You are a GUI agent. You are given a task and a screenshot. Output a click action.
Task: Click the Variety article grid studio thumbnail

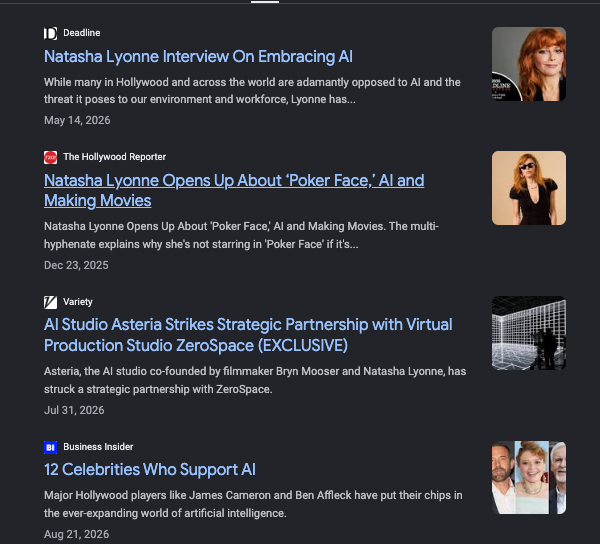[x=529, y=333]
